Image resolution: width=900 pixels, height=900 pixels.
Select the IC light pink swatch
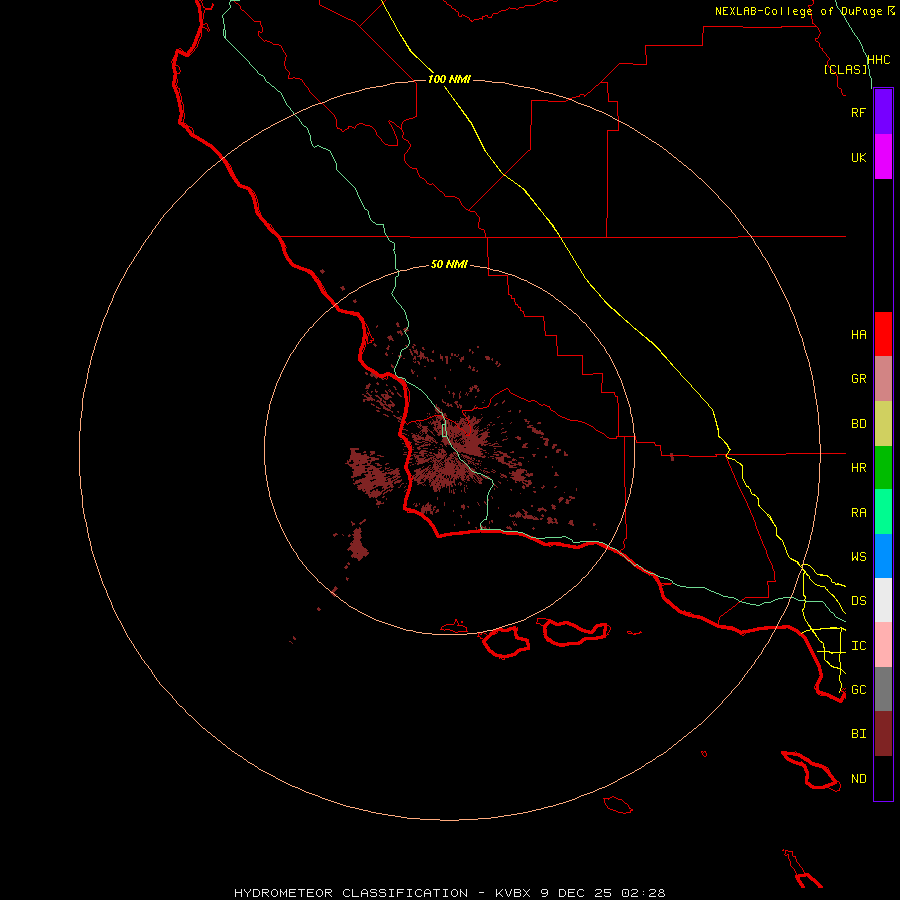[883, 645]
